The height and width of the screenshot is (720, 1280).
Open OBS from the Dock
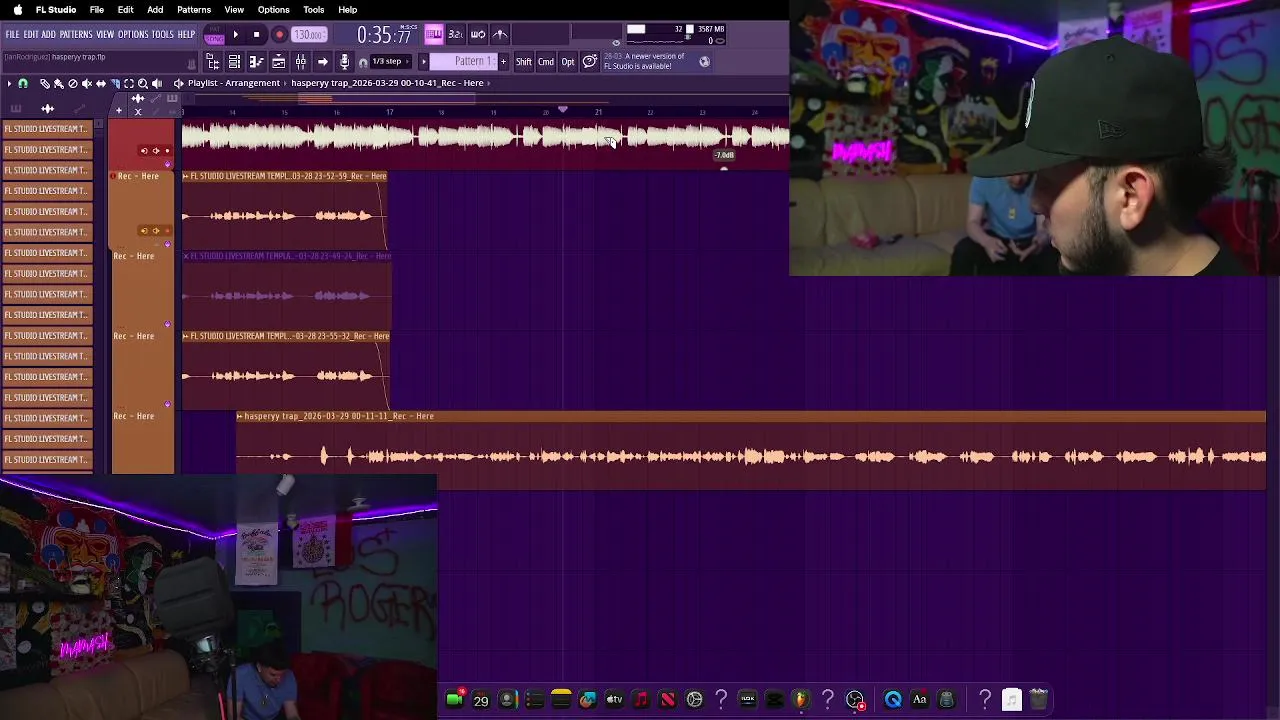(855, 700)
